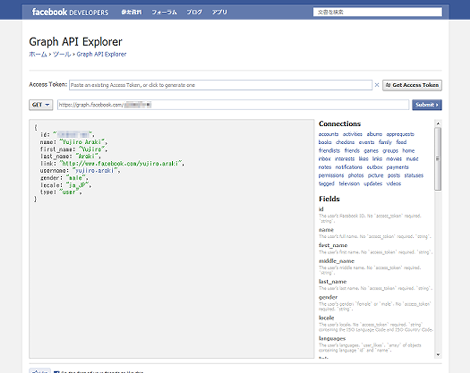Select the inbox connection
Image resolution: width=470 pixels, height=373 pixels.
pyautogui.click(x=325, y=159)
